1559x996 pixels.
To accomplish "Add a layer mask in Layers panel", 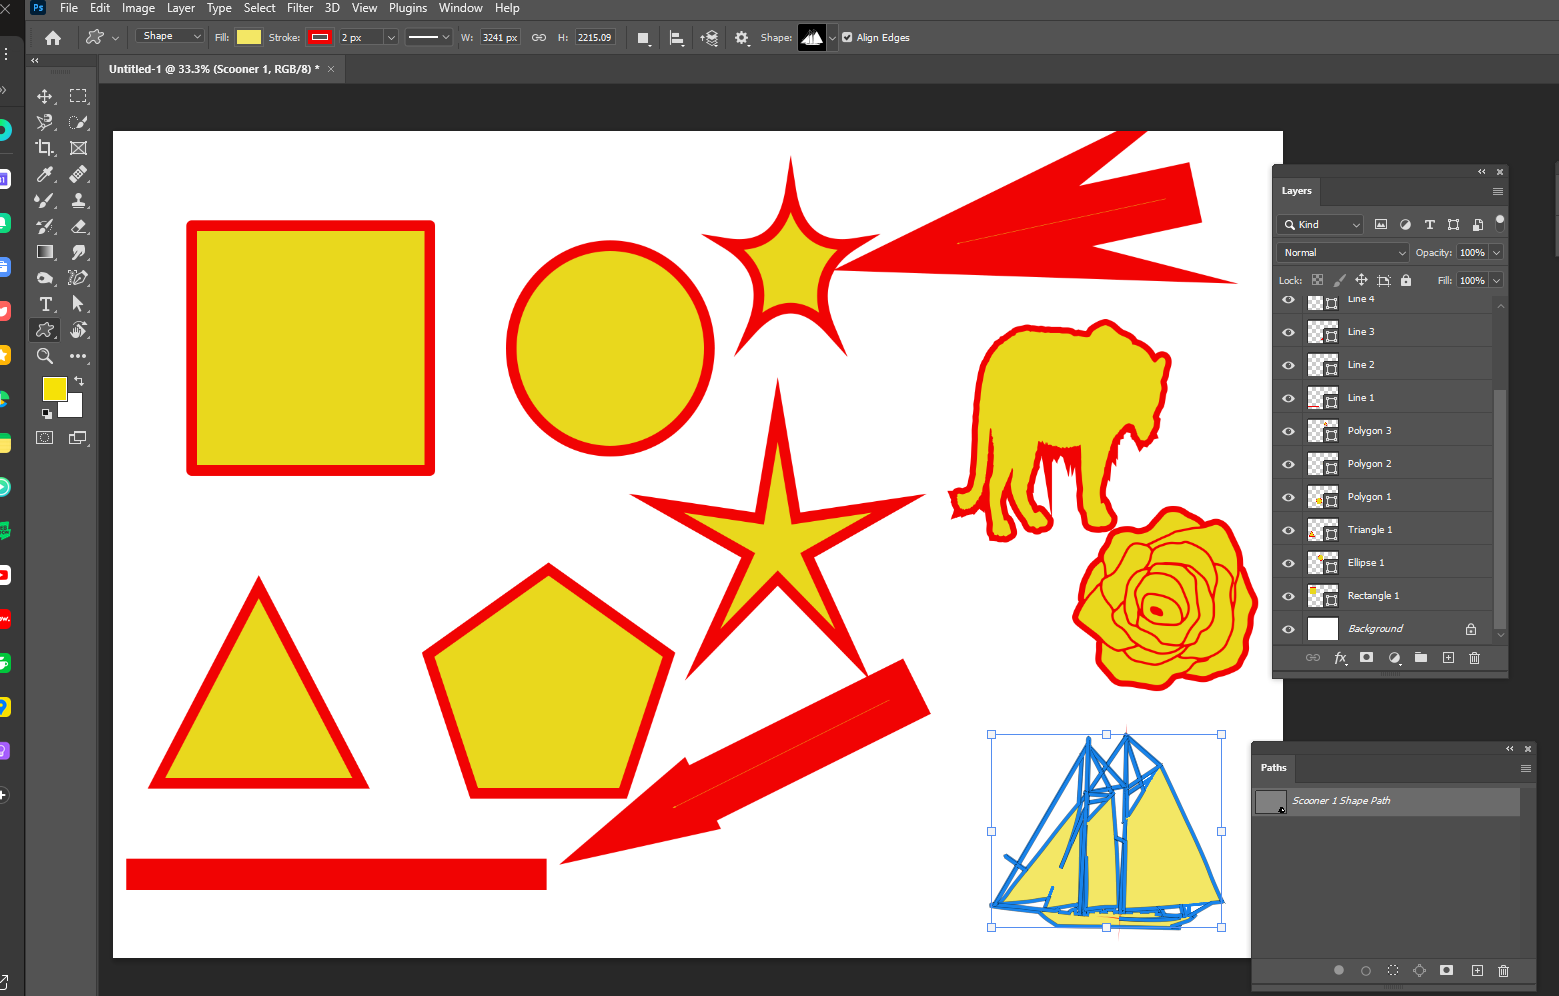I will click(x=1367, y=658).
